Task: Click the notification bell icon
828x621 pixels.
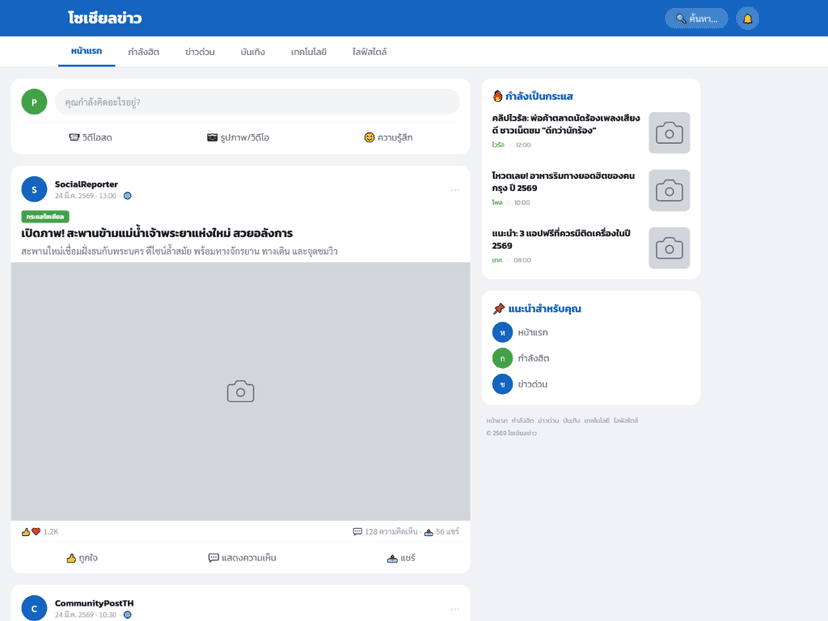Action: point(747,18)
